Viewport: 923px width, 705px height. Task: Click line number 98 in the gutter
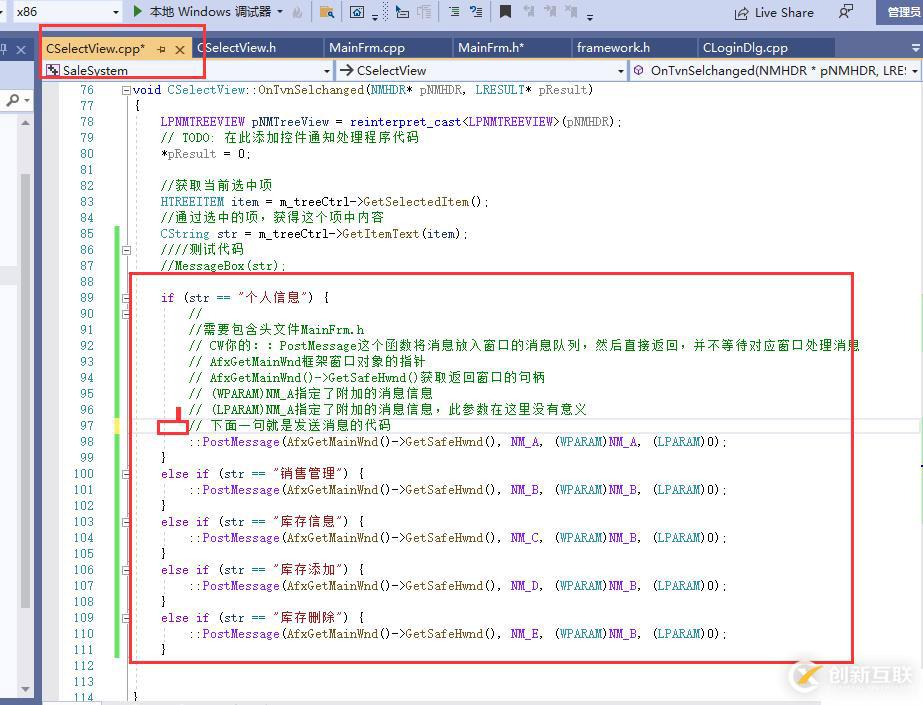point(87,442)
